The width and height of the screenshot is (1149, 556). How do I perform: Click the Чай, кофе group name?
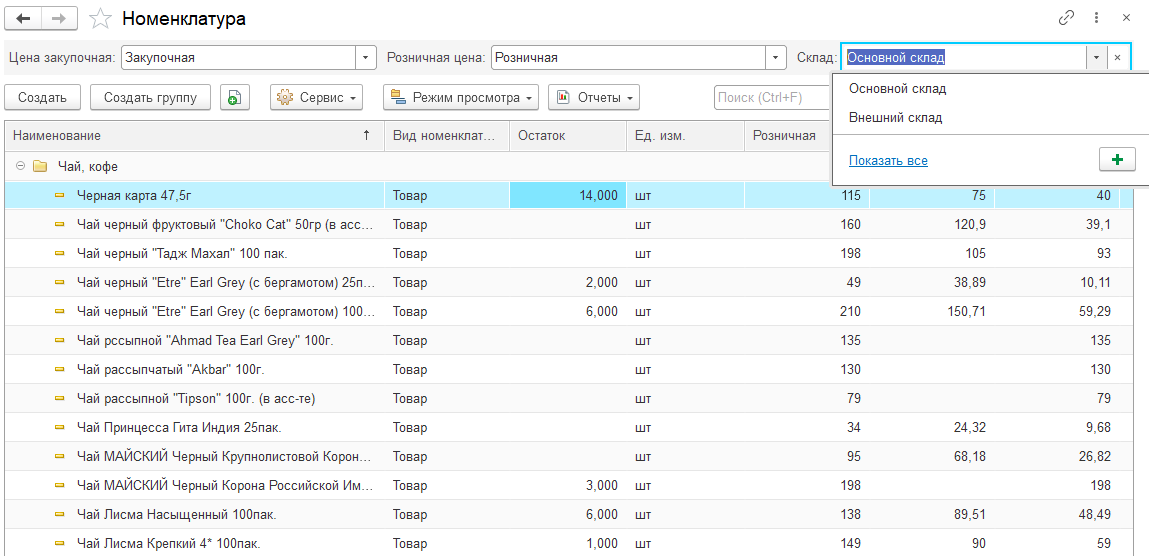tap(88, 167)
